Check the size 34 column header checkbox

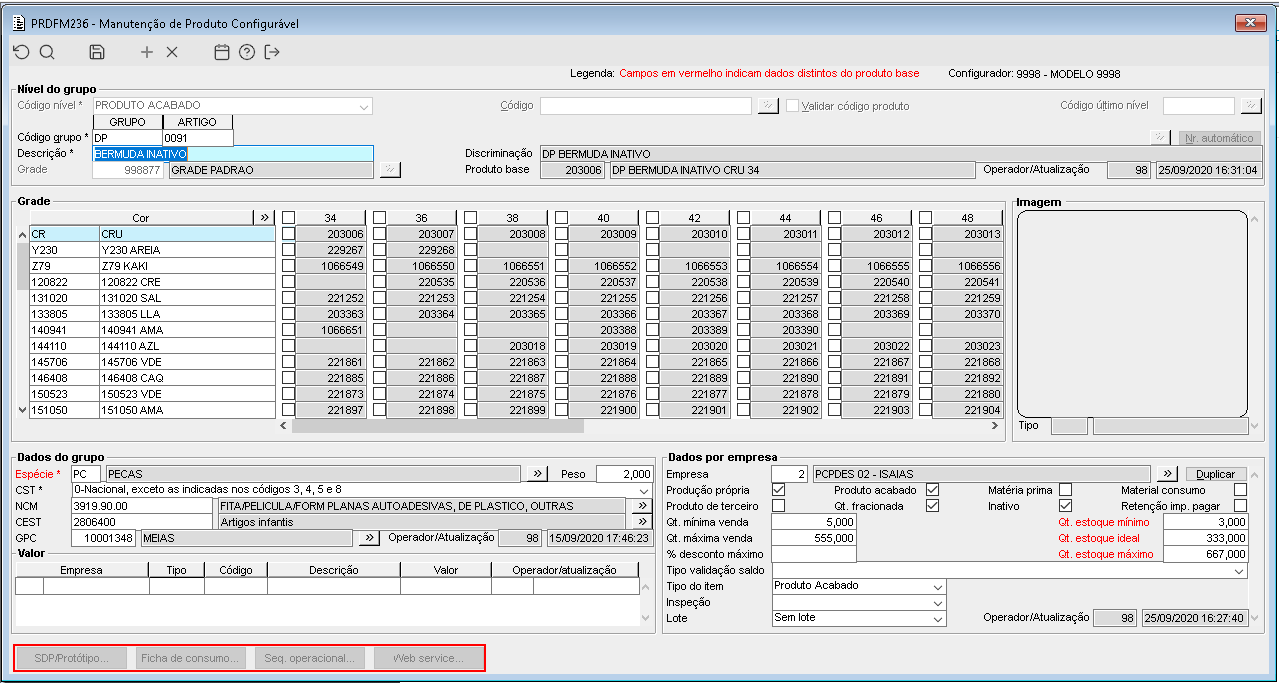(289, 217)
